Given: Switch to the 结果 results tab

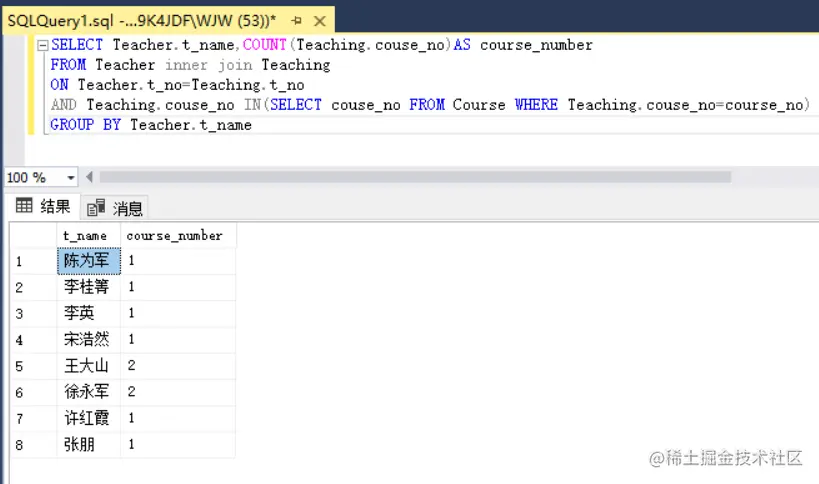Looking at the screenshot, I should click(x=43, y=206).
